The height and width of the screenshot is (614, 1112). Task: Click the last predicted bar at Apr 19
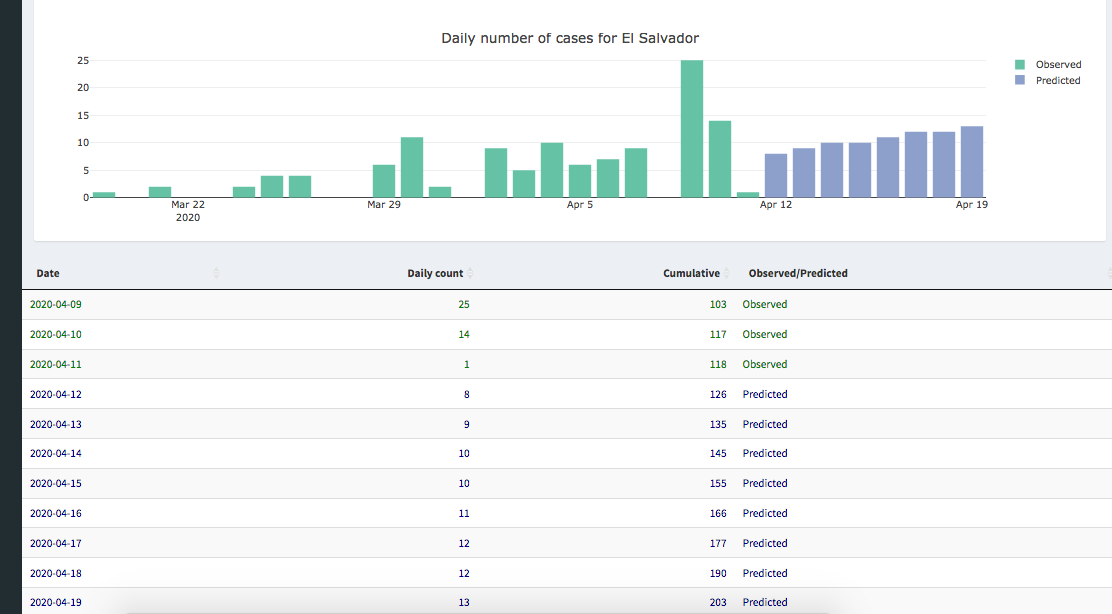pos(972,162)
